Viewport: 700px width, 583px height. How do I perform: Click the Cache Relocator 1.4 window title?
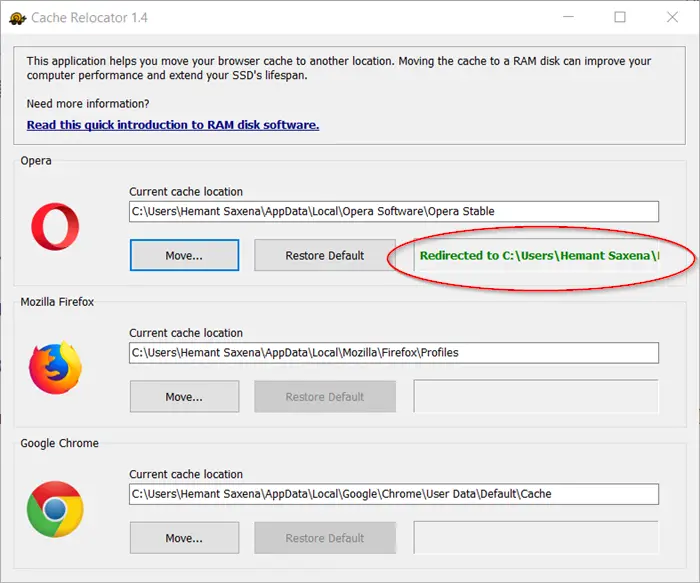(x=89, y=18)
